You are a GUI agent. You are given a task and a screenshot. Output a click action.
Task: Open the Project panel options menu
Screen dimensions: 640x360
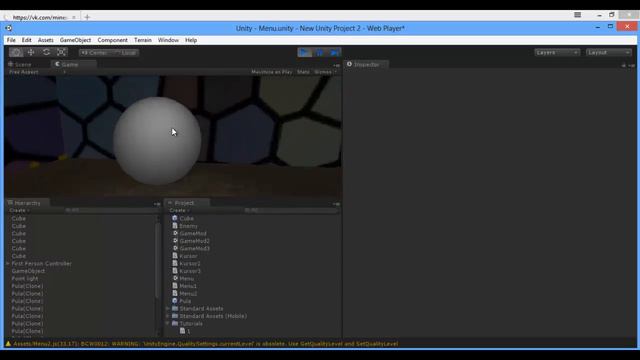[336, 204]
